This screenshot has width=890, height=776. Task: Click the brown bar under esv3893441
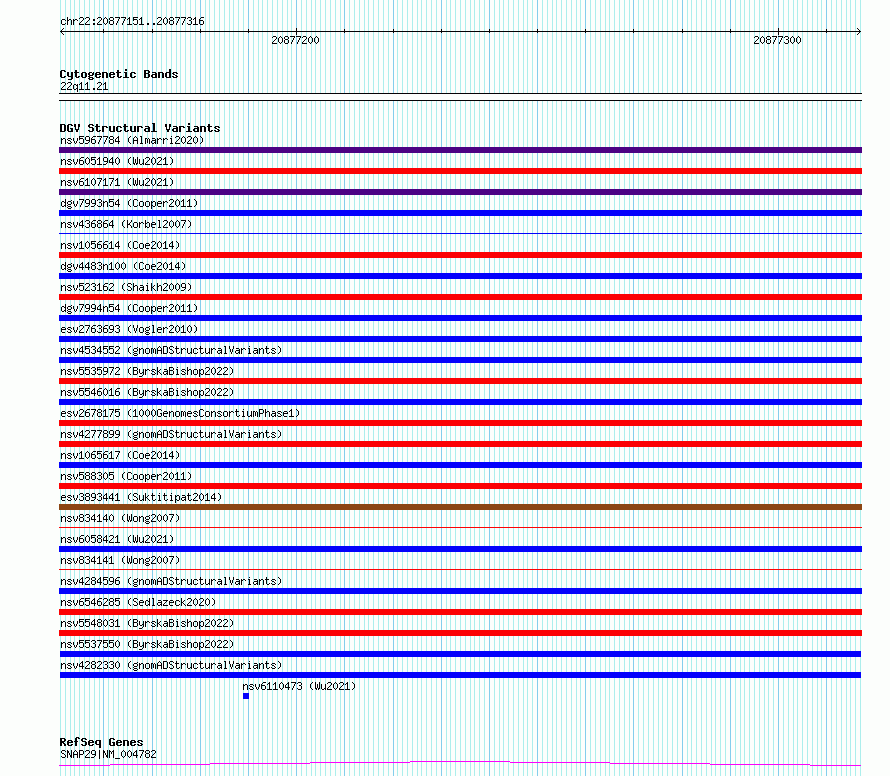tap(460, 507)
